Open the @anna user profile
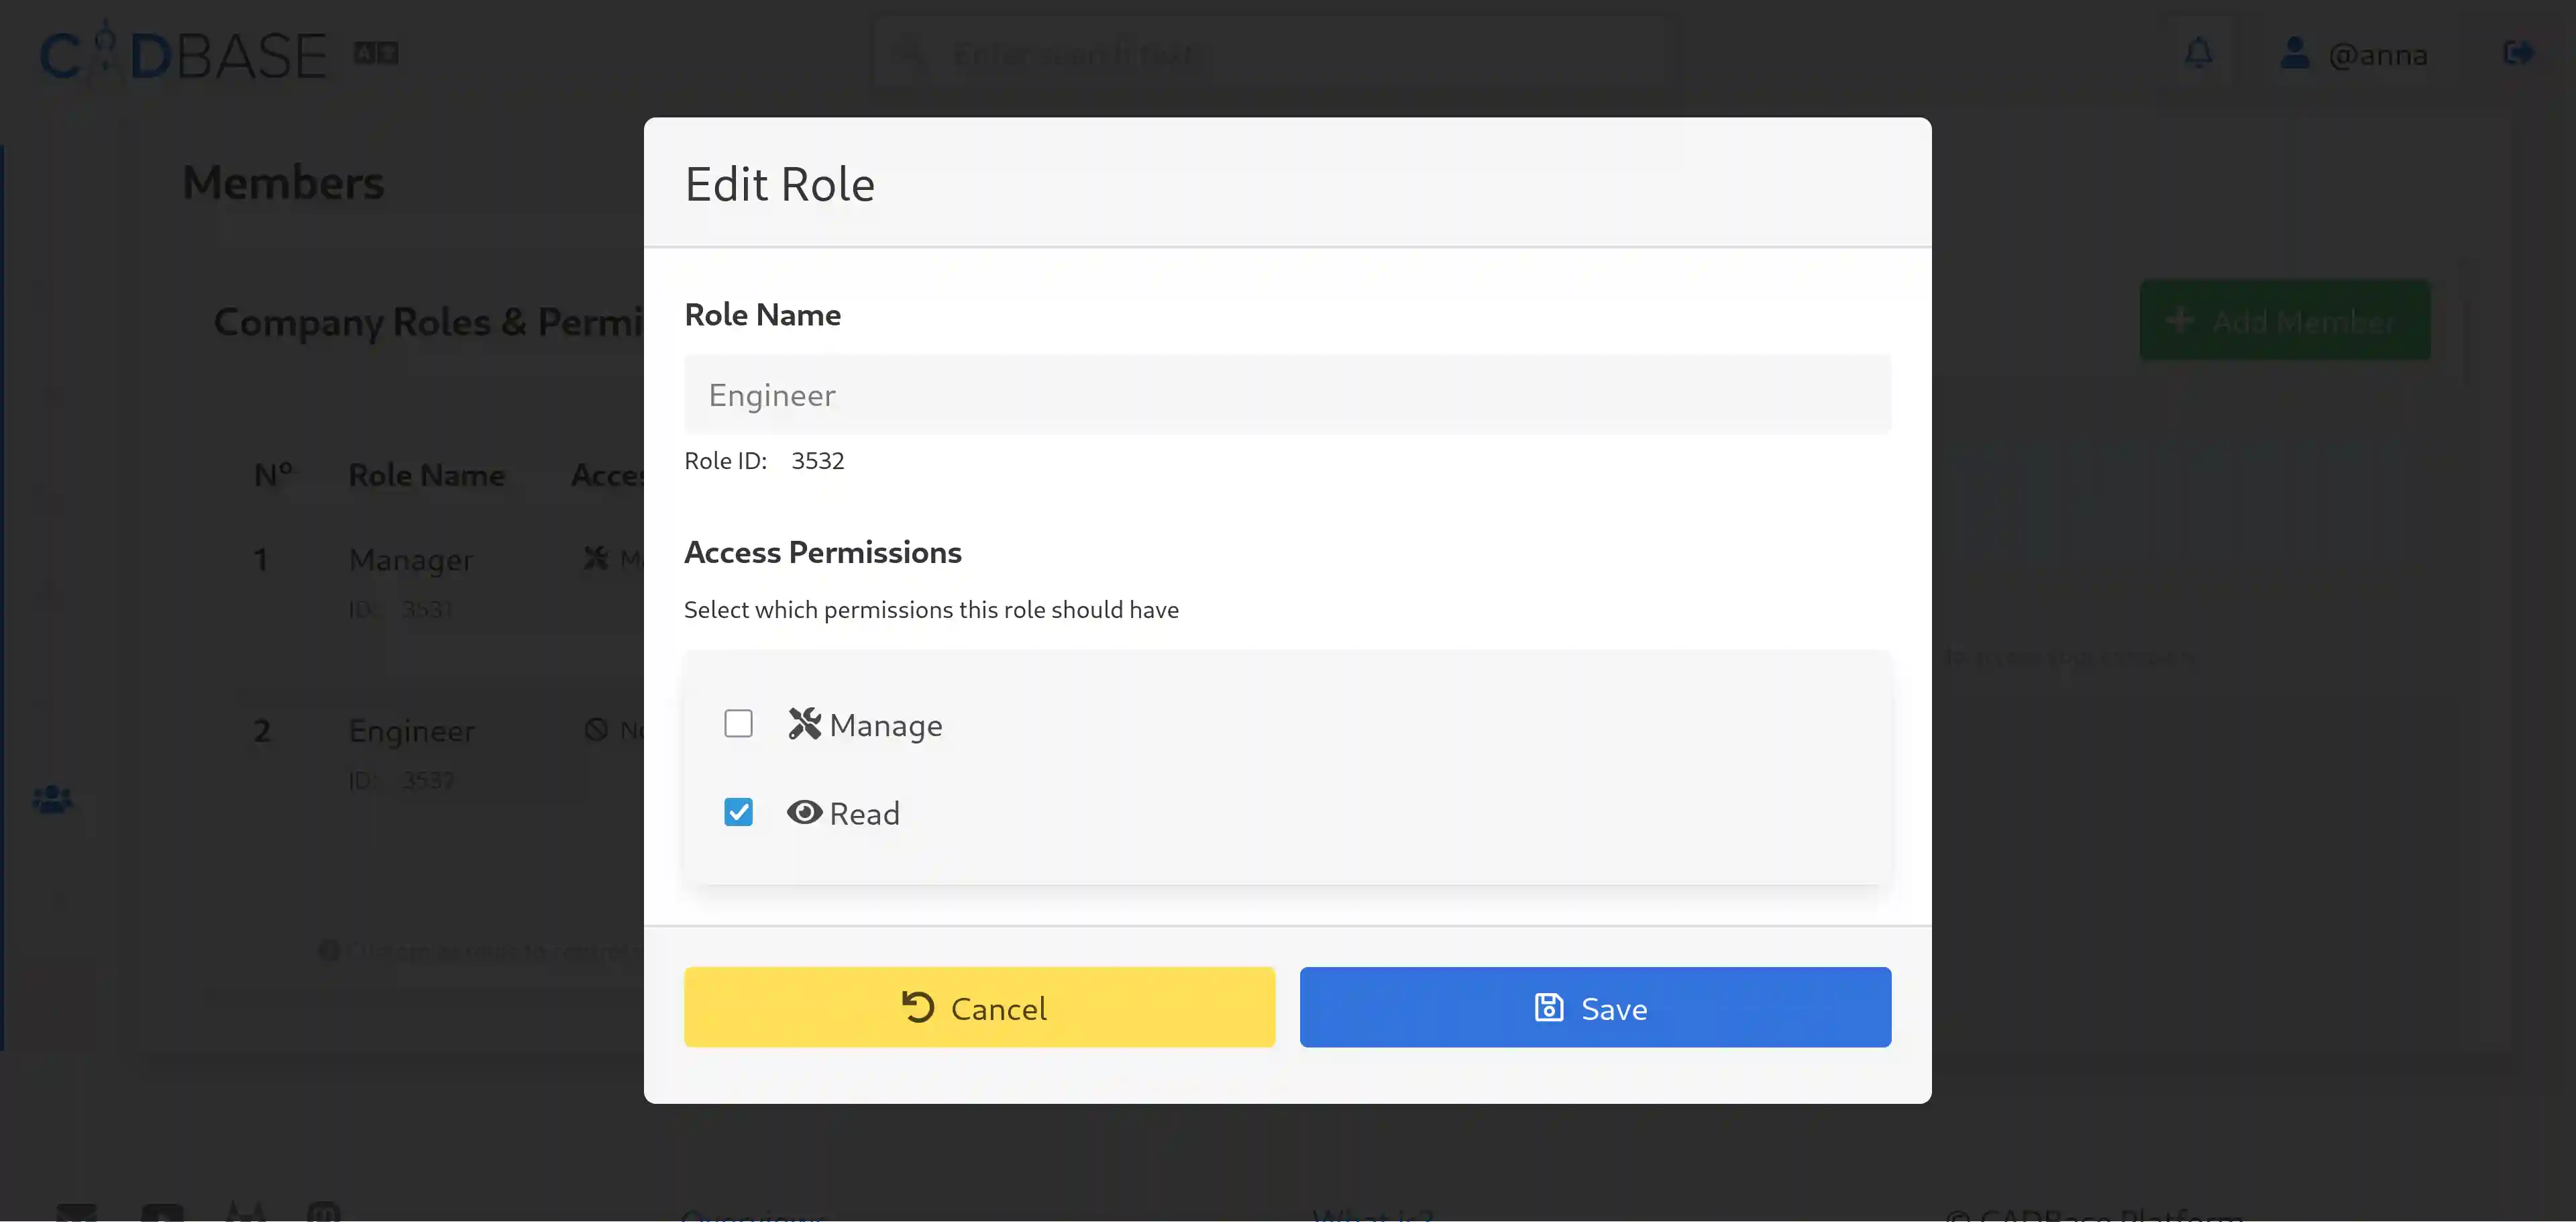This screenshot has width=2576, height=1222. coord(2354,54)
